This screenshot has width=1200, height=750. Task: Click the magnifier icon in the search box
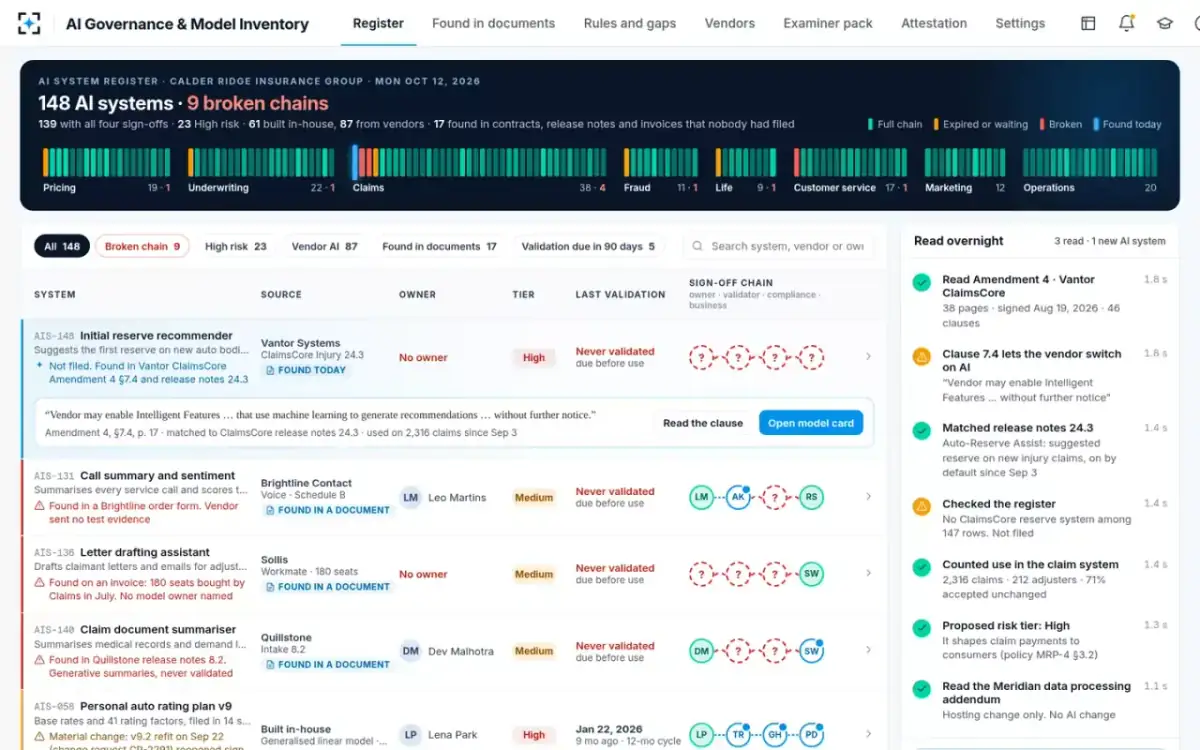(698, 246)
